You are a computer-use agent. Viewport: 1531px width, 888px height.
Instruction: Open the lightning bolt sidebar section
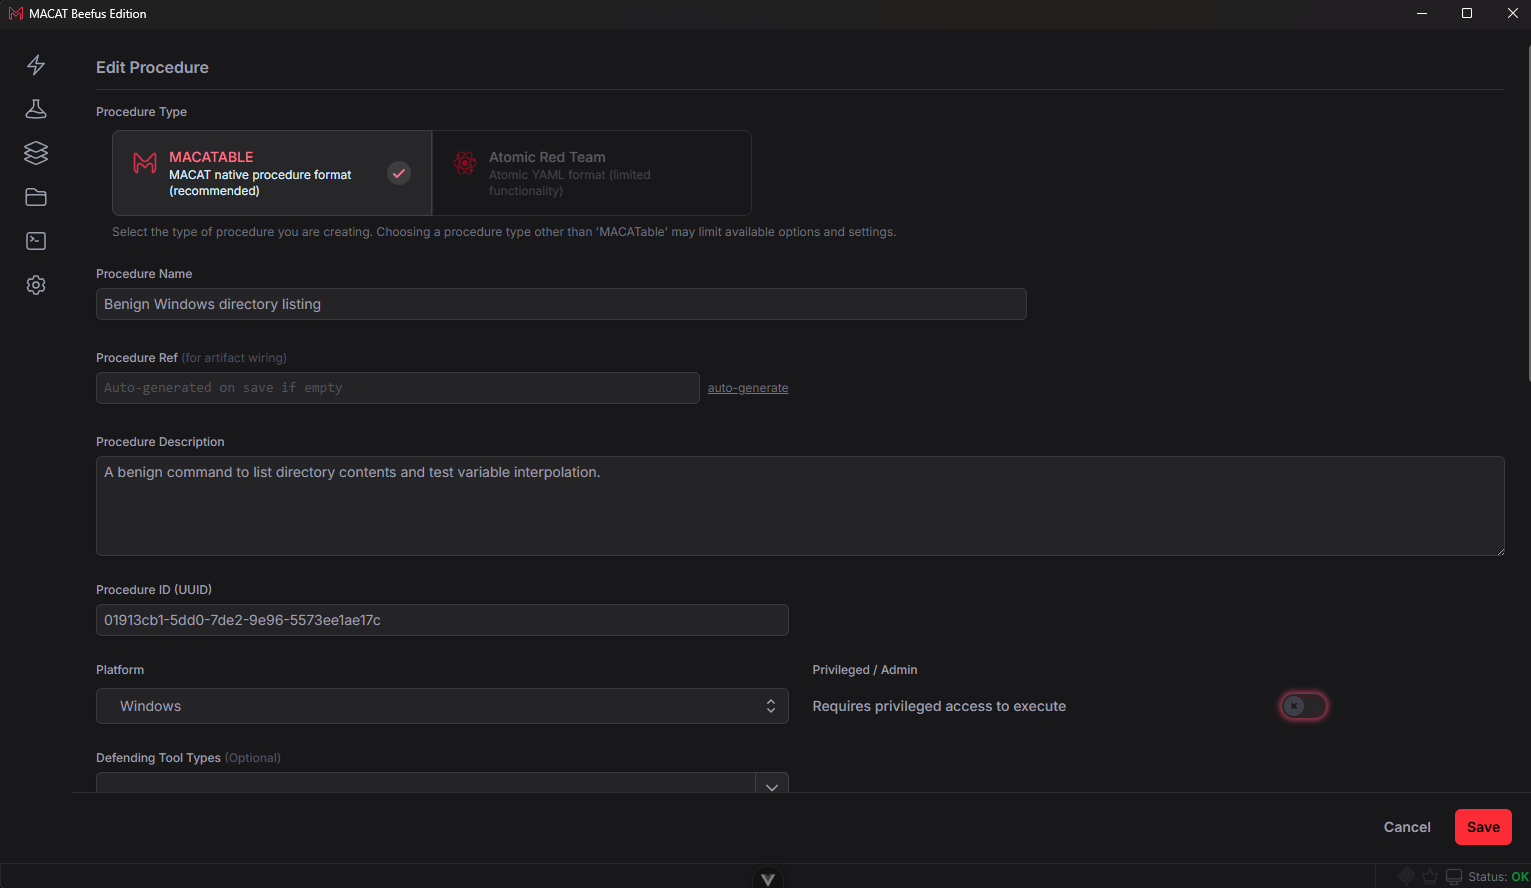coord(36,65)
